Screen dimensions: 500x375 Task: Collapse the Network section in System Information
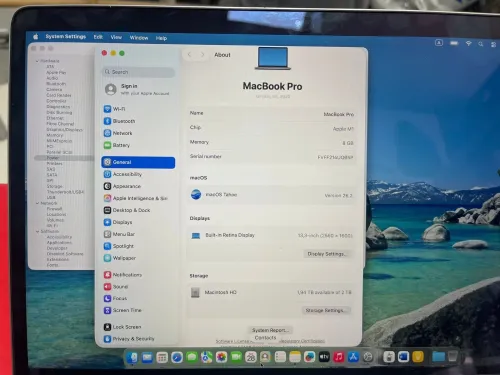click(37, 203)
